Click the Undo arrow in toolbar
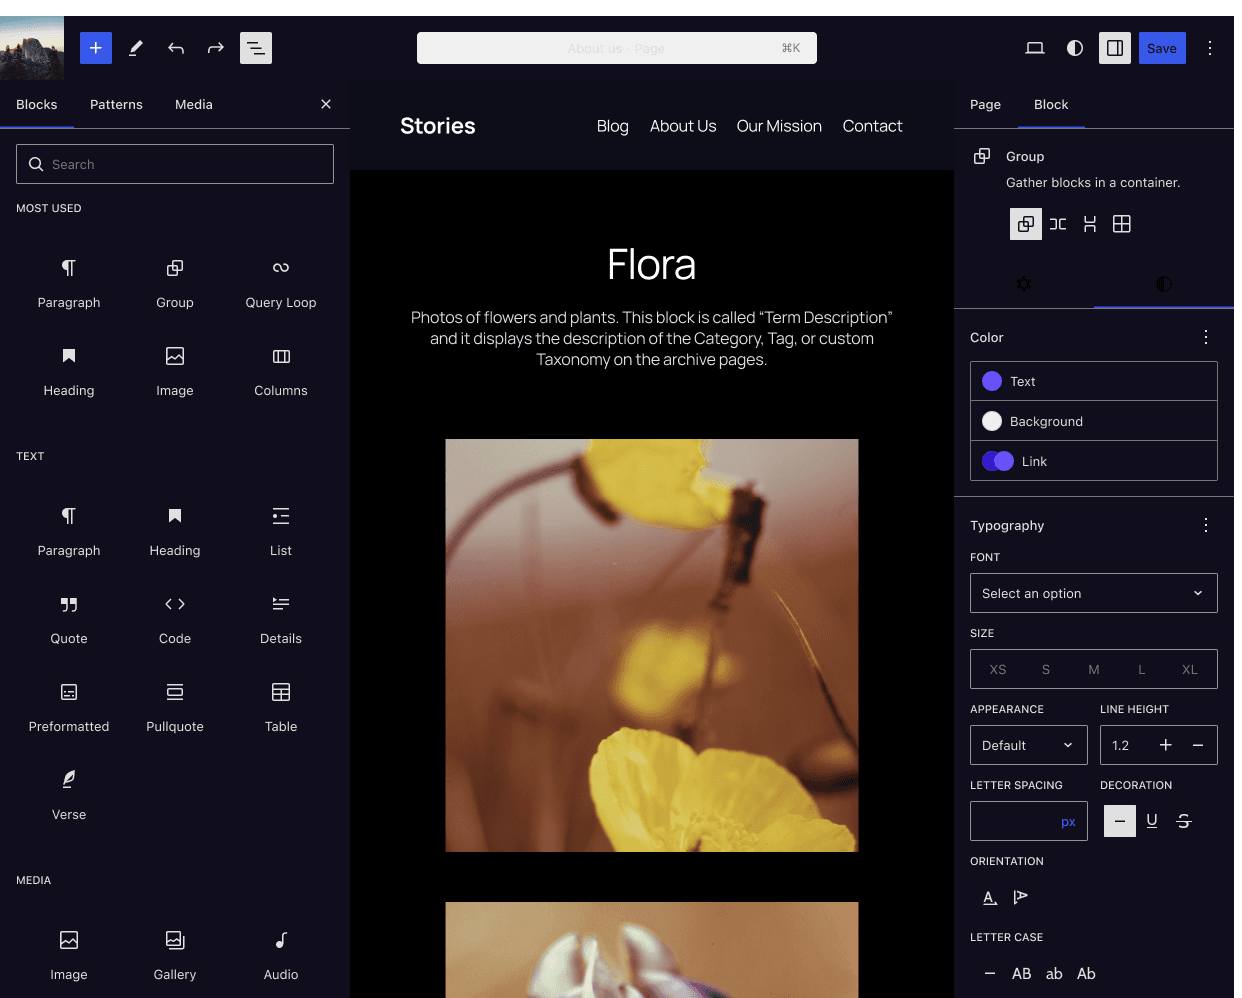This screenshot has width=1242, height=998. click(176, 48)
